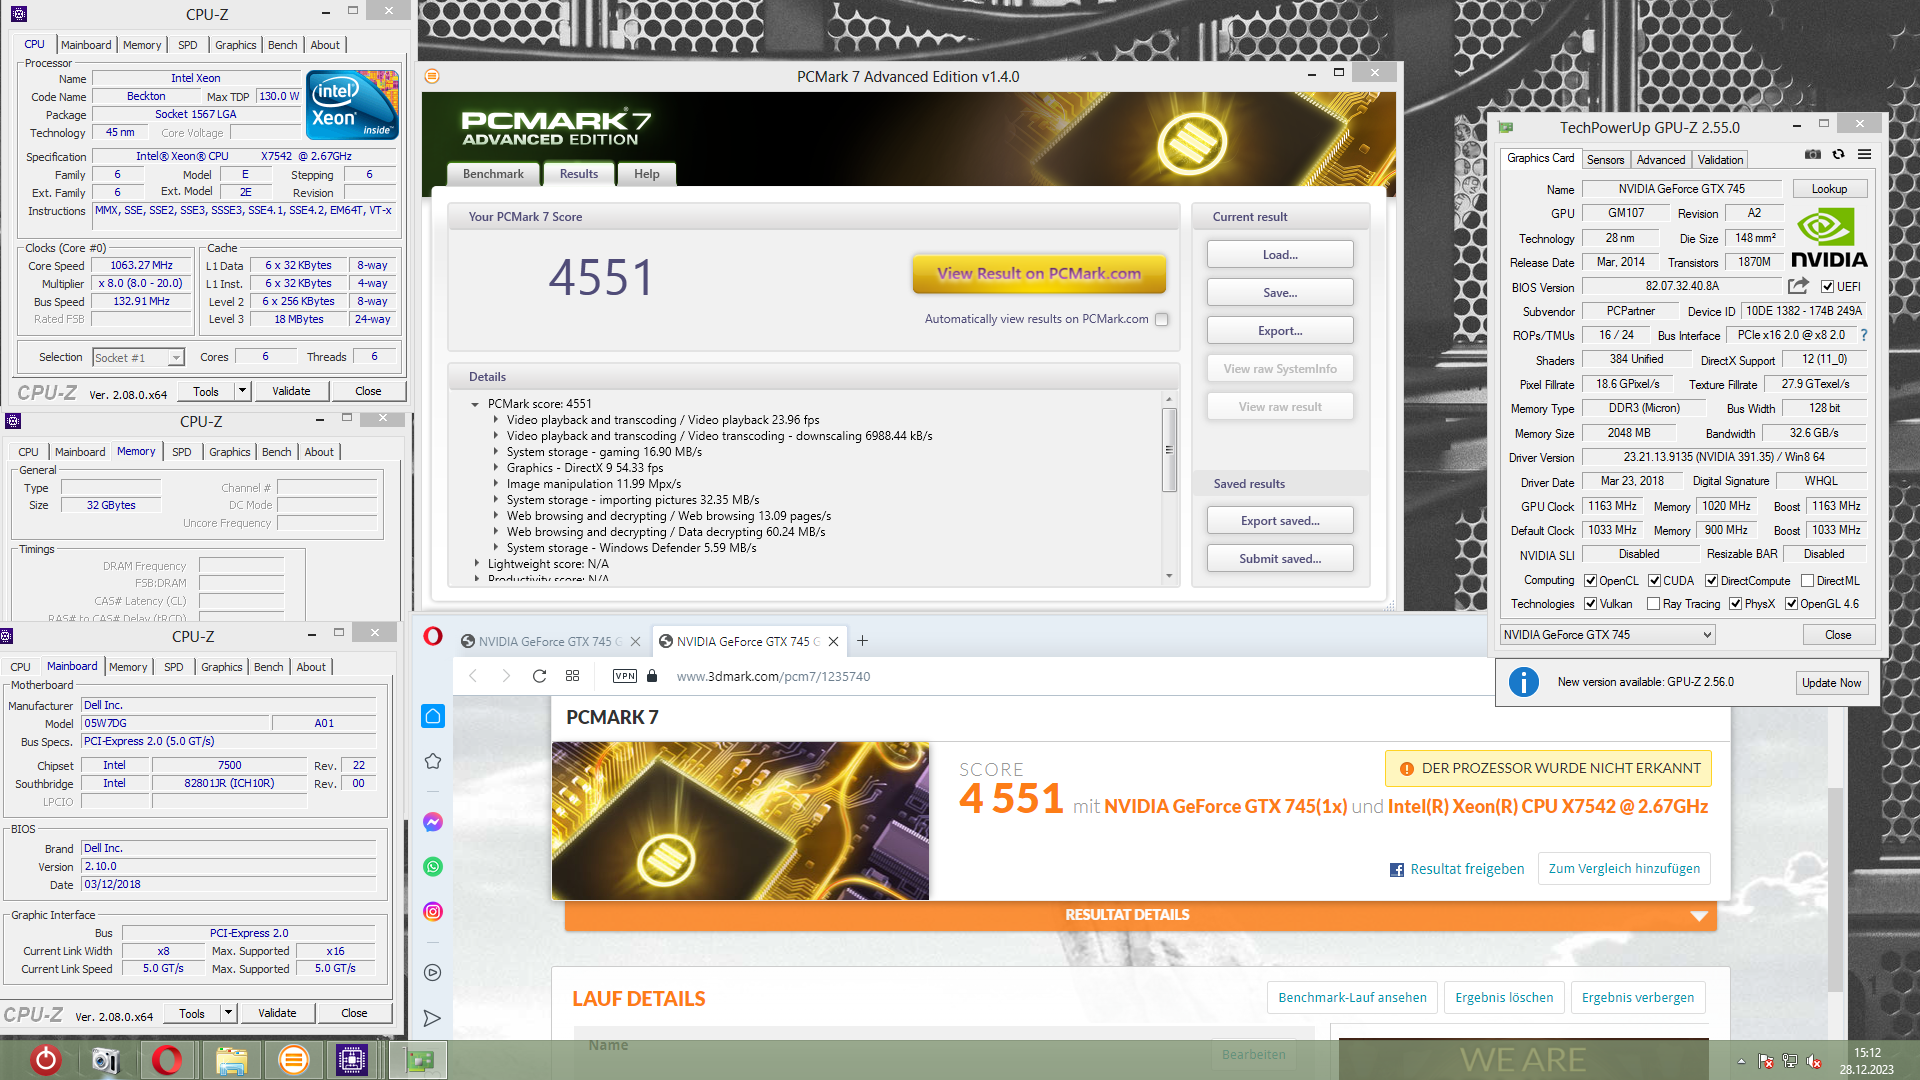Toggle automatically view results on PCMark.com checkbox
This screenshot has width=1920, height=1080.
1161,319
